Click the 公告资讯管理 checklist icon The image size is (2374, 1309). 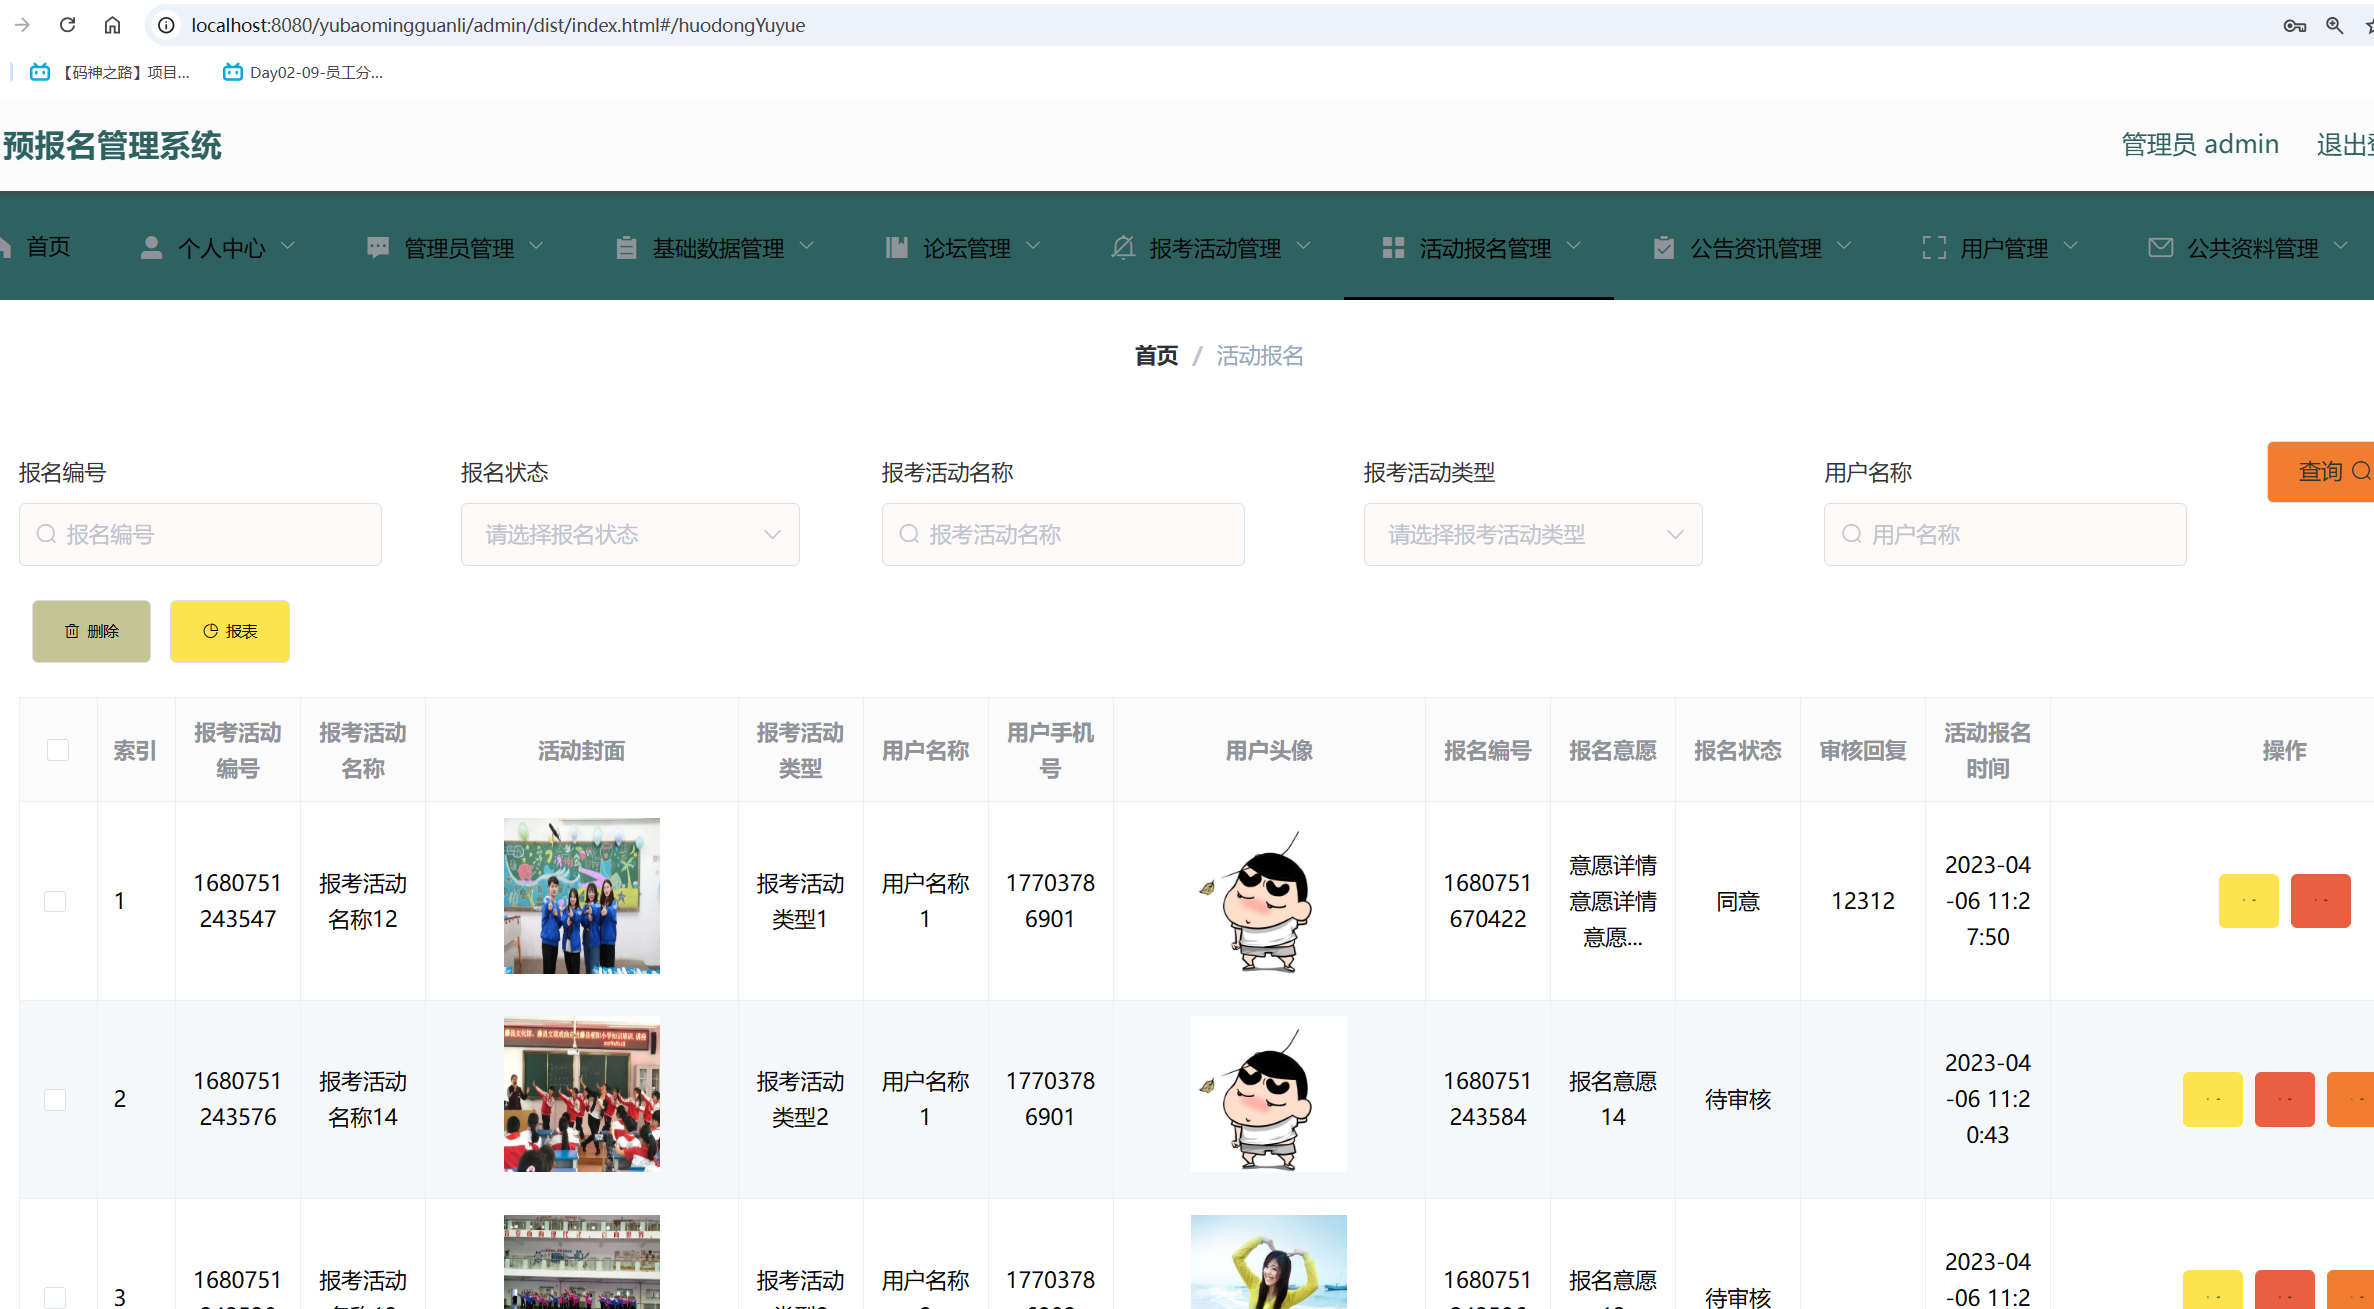click(x=1664, y=247)
